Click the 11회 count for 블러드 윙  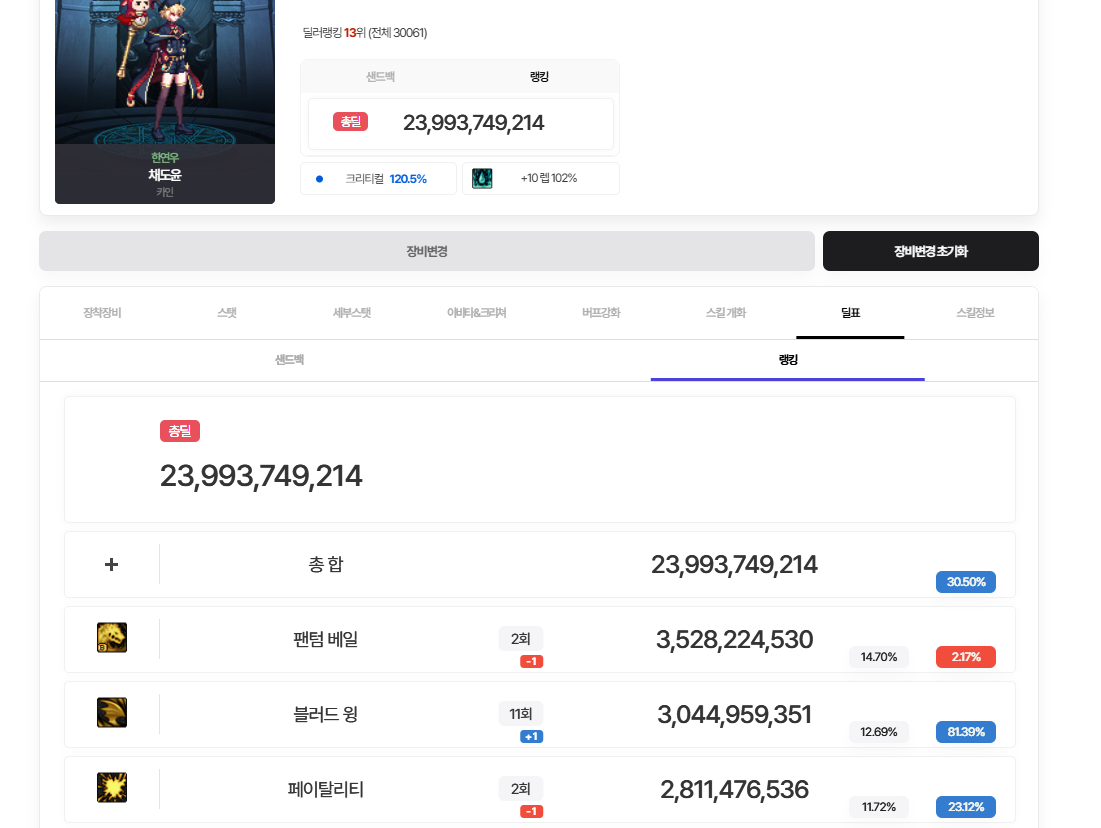coord(520,714)
